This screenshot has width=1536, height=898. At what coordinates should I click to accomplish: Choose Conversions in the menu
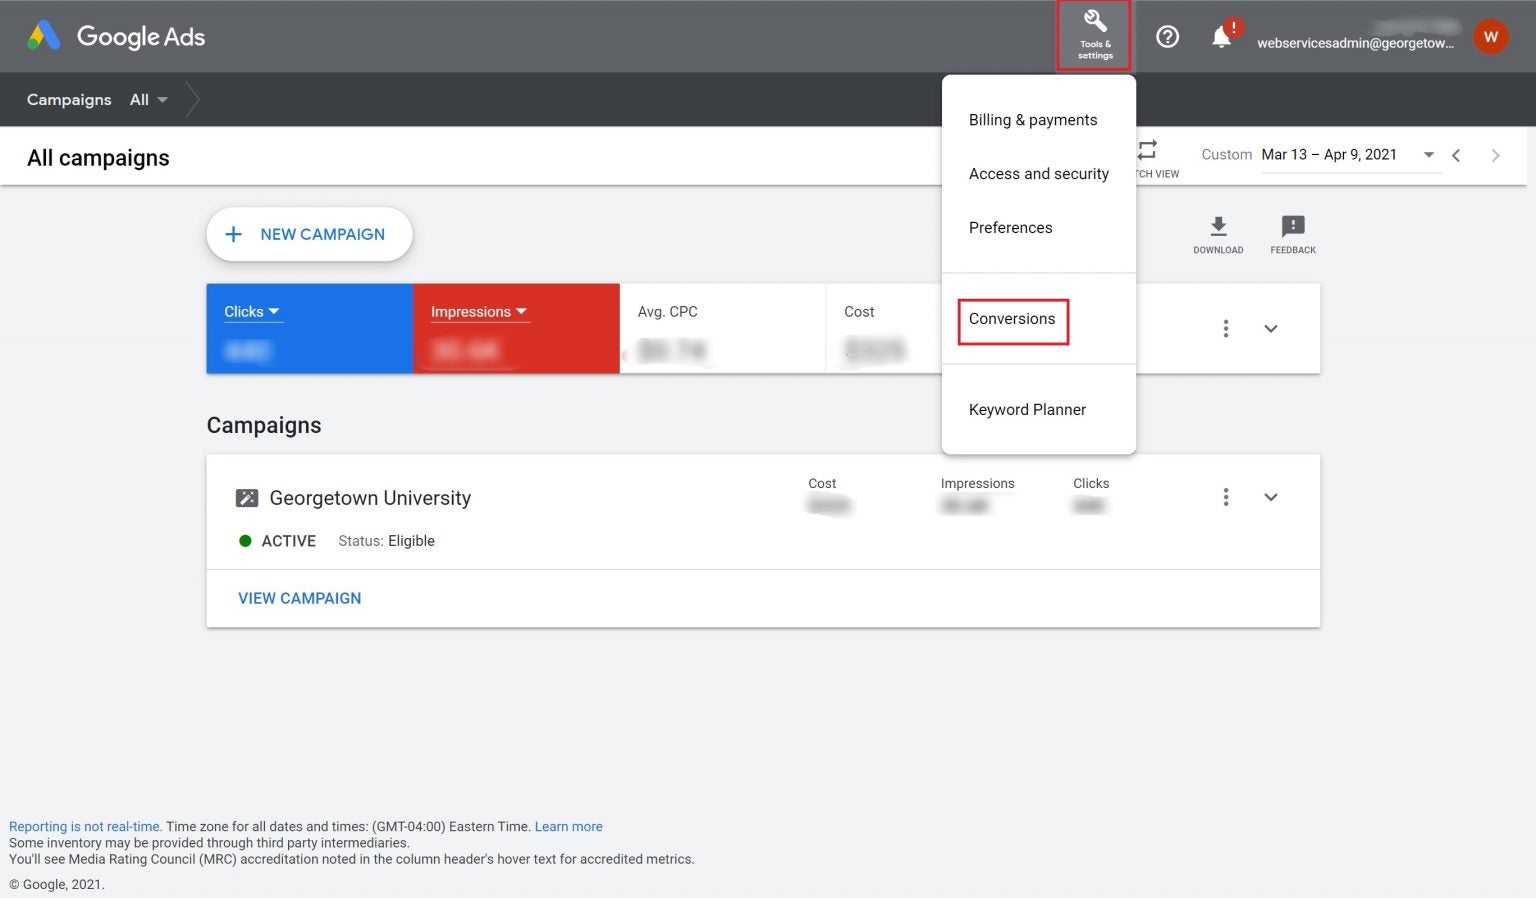coord(1012,319)
